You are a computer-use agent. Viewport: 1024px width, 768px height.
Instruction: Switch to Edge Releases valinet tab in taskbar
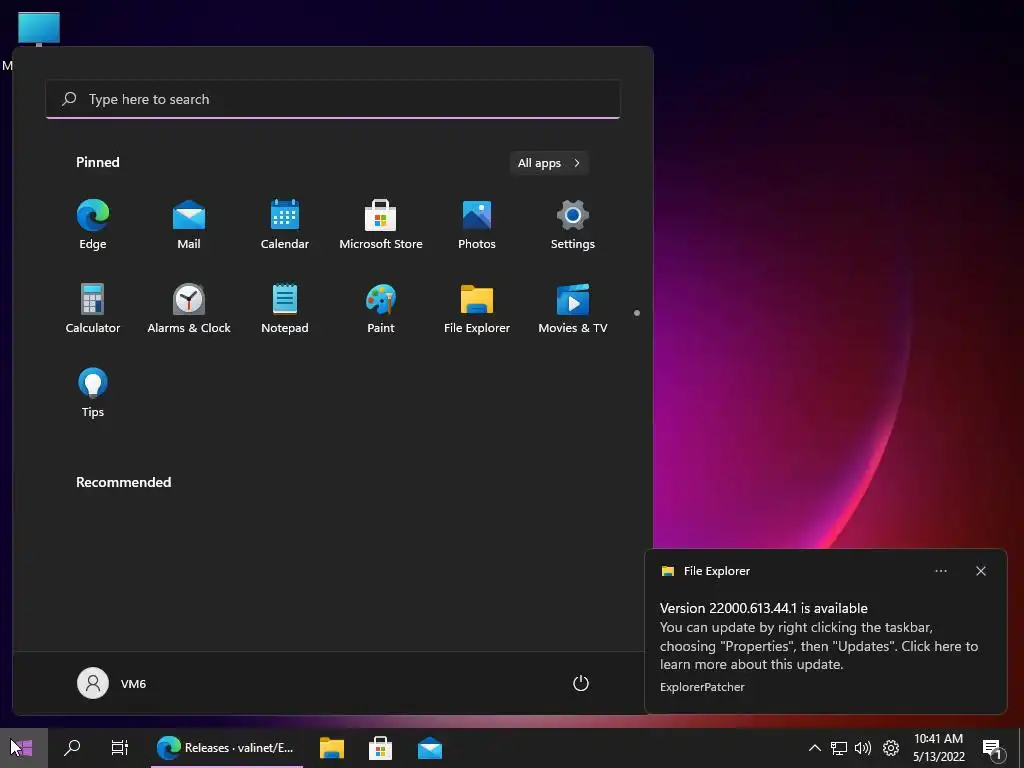[227, 748]
